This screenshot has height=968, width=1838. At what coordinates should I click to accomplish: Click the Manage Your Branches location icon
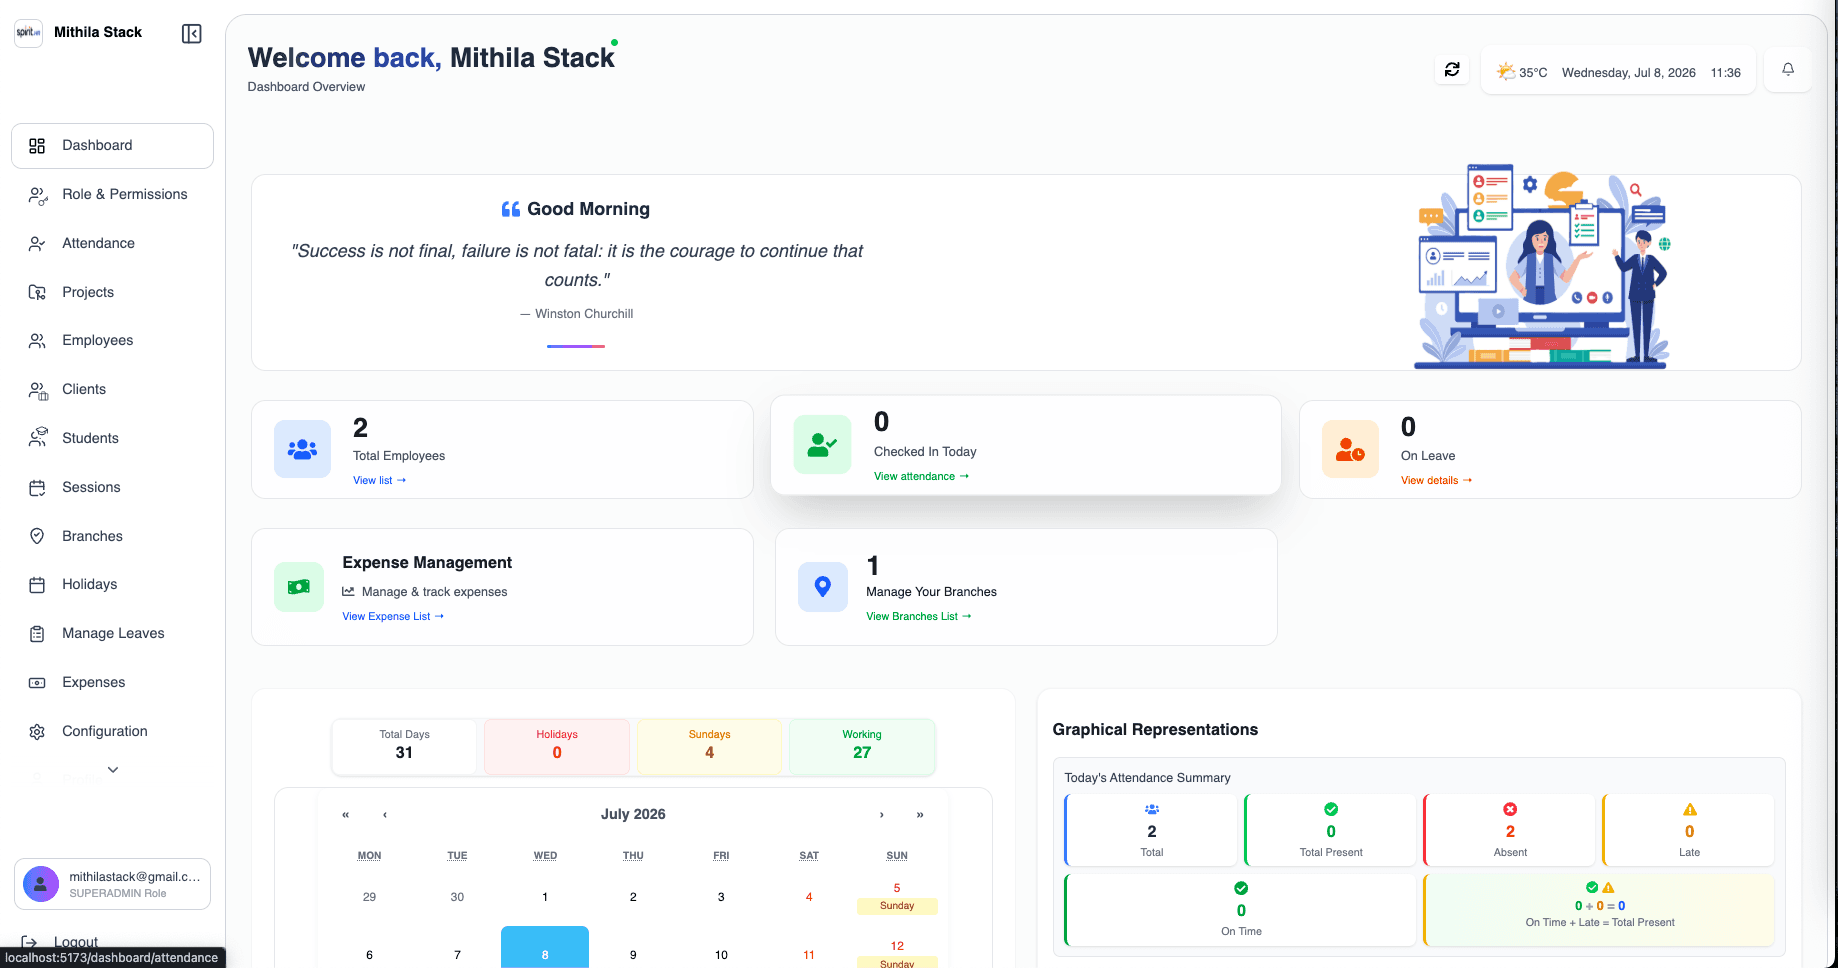(823, 587)
